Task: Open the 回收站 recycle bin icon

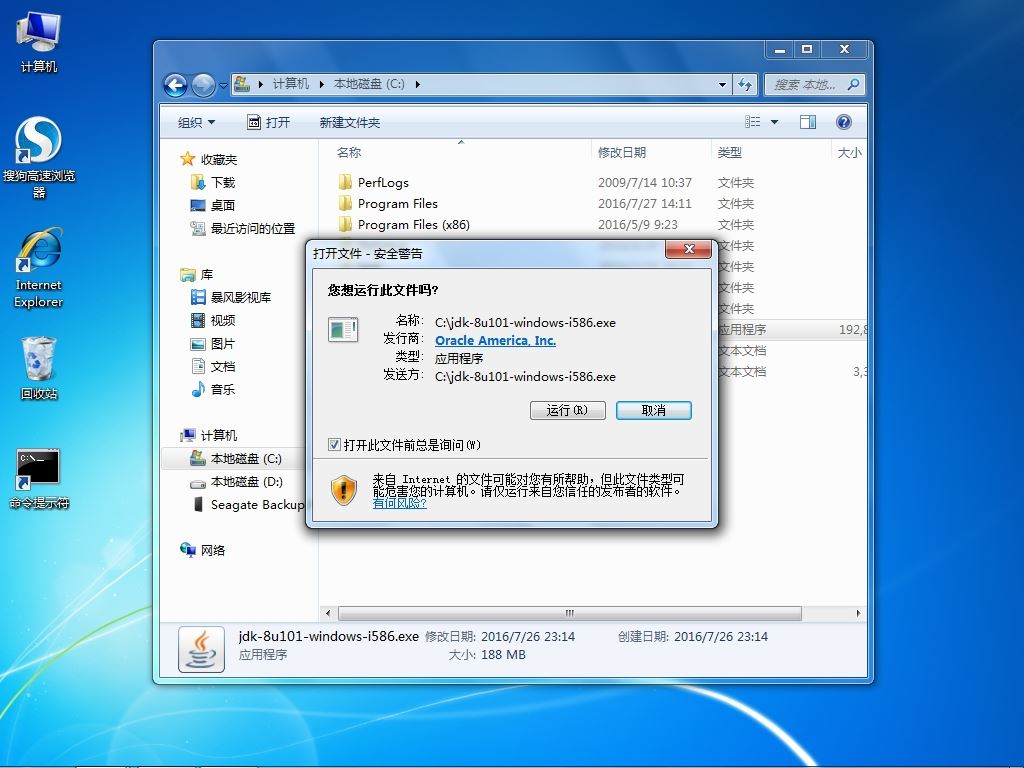Action: (x=39, y=368)
